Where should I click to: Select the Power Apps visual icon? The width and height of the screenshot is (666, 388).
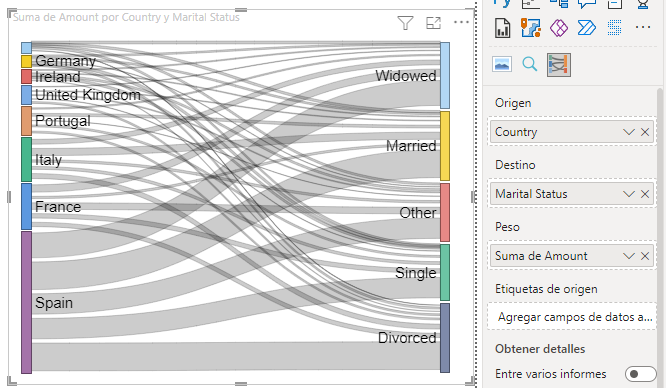[x=559, y=28]
